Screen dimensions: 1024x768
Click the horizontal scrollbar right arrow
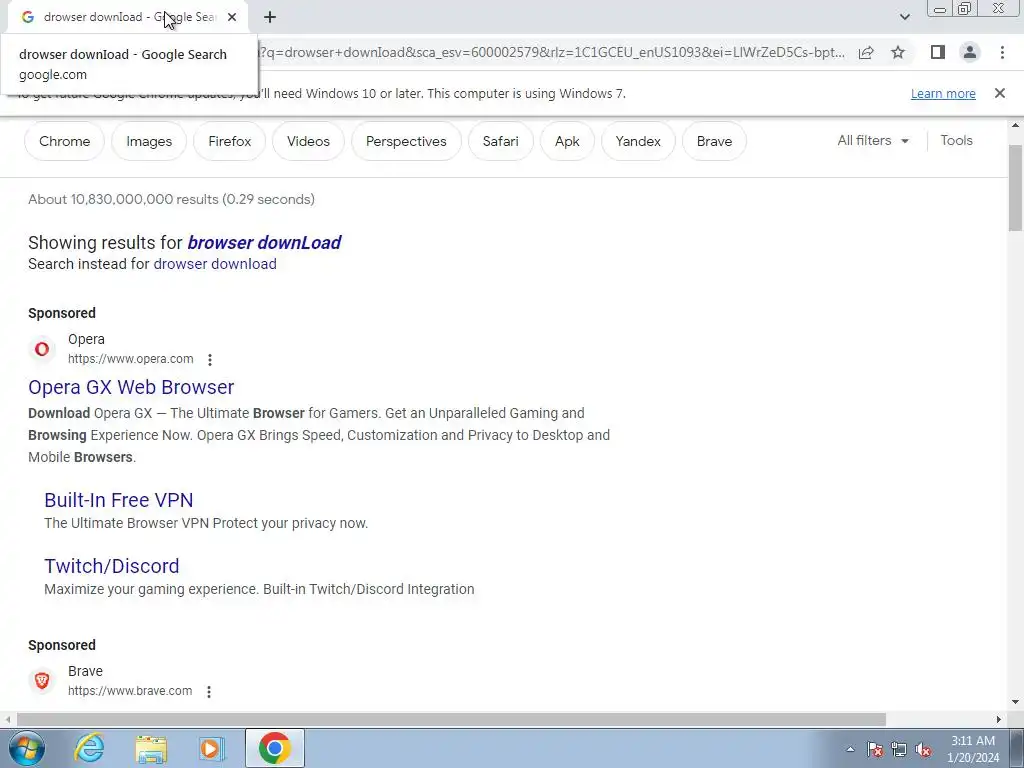pos(999,720)
